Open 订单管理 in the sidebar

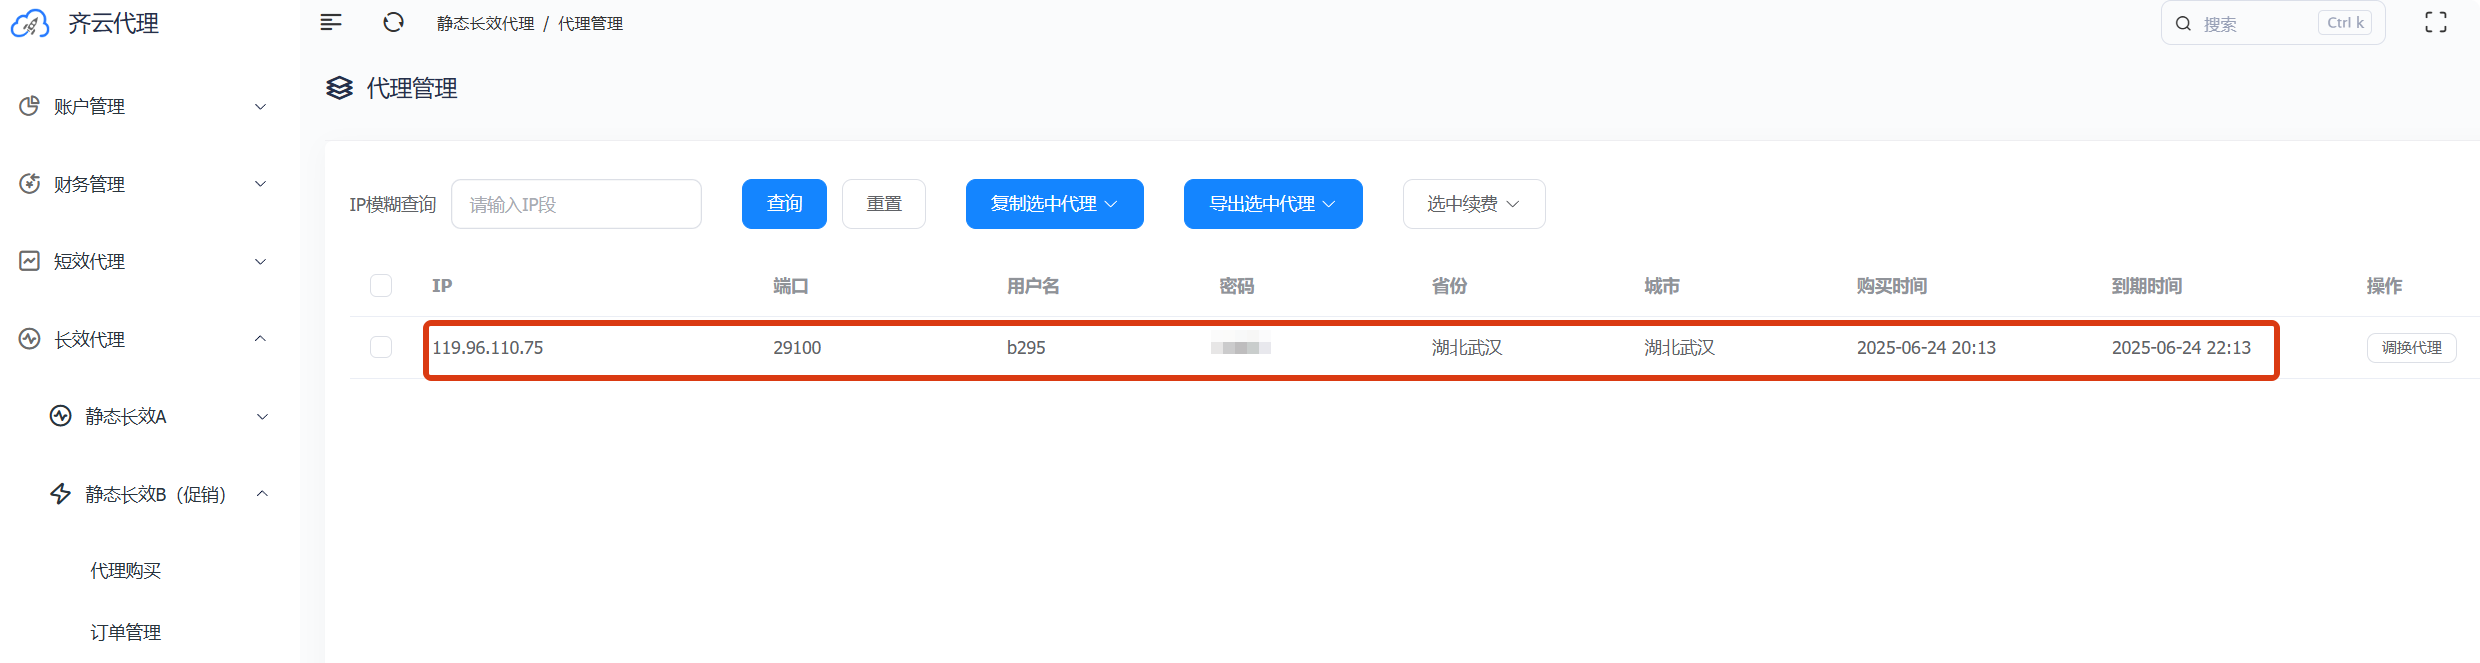coord(126,633)
